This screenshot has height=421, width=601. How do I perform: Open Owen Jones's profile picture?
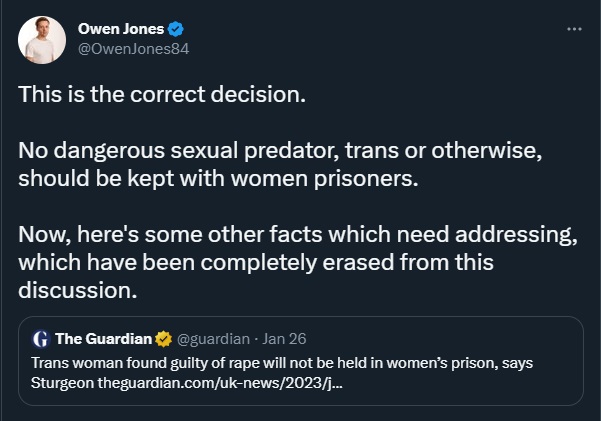(42, 40)
